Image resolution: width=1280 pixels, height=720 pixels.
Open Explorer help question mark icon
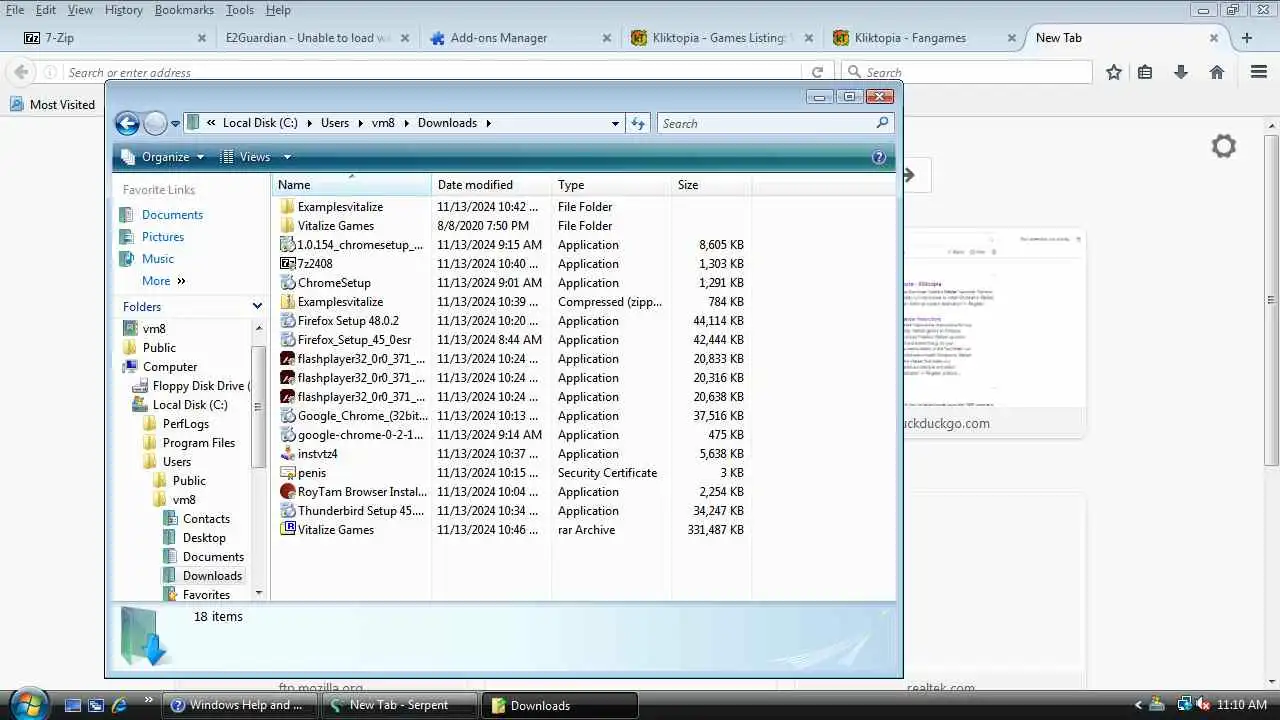[879, 157]
